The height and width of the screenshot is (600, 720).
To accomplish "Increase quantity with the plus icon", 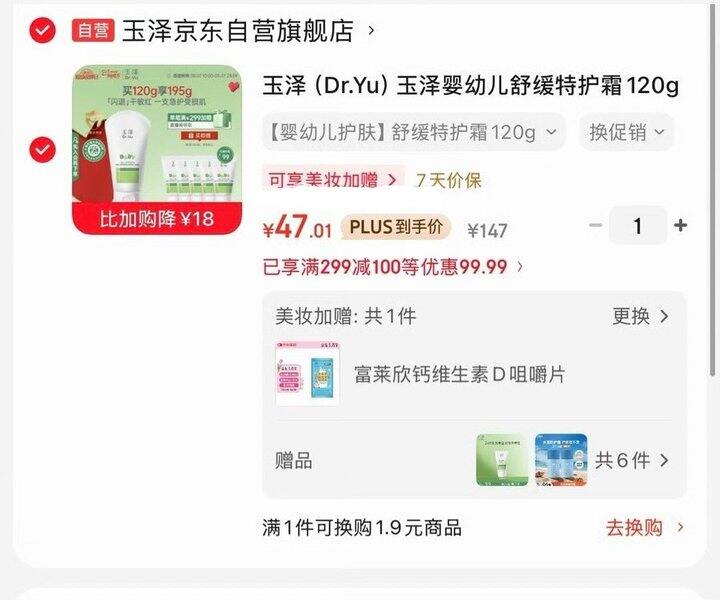I will (681, 225).
